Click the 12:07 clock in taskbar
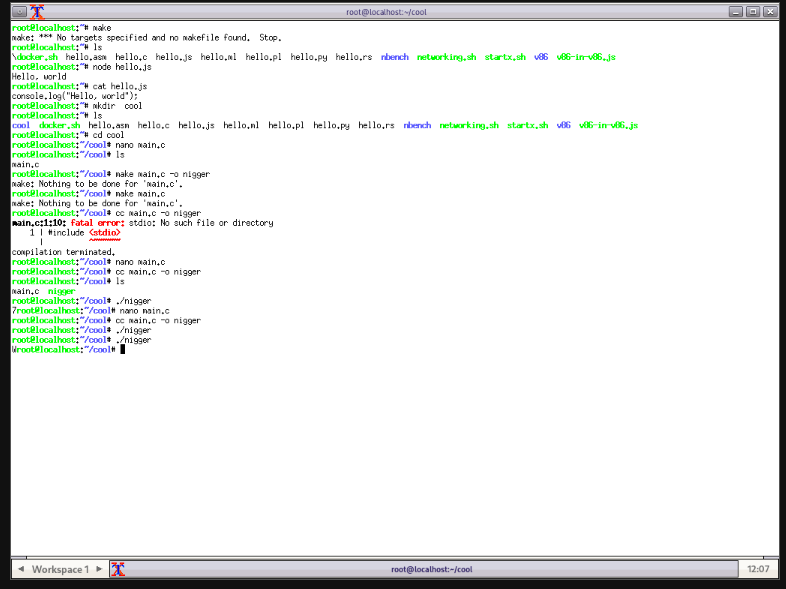The image size is (786, 589). click(757, 569)
